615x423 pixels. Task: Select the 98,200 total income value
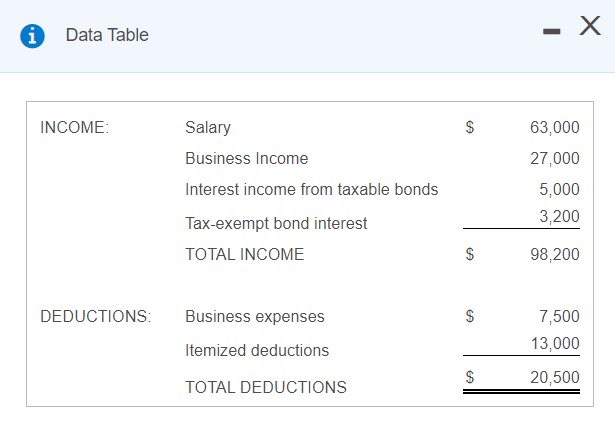[x=555, y=254]
